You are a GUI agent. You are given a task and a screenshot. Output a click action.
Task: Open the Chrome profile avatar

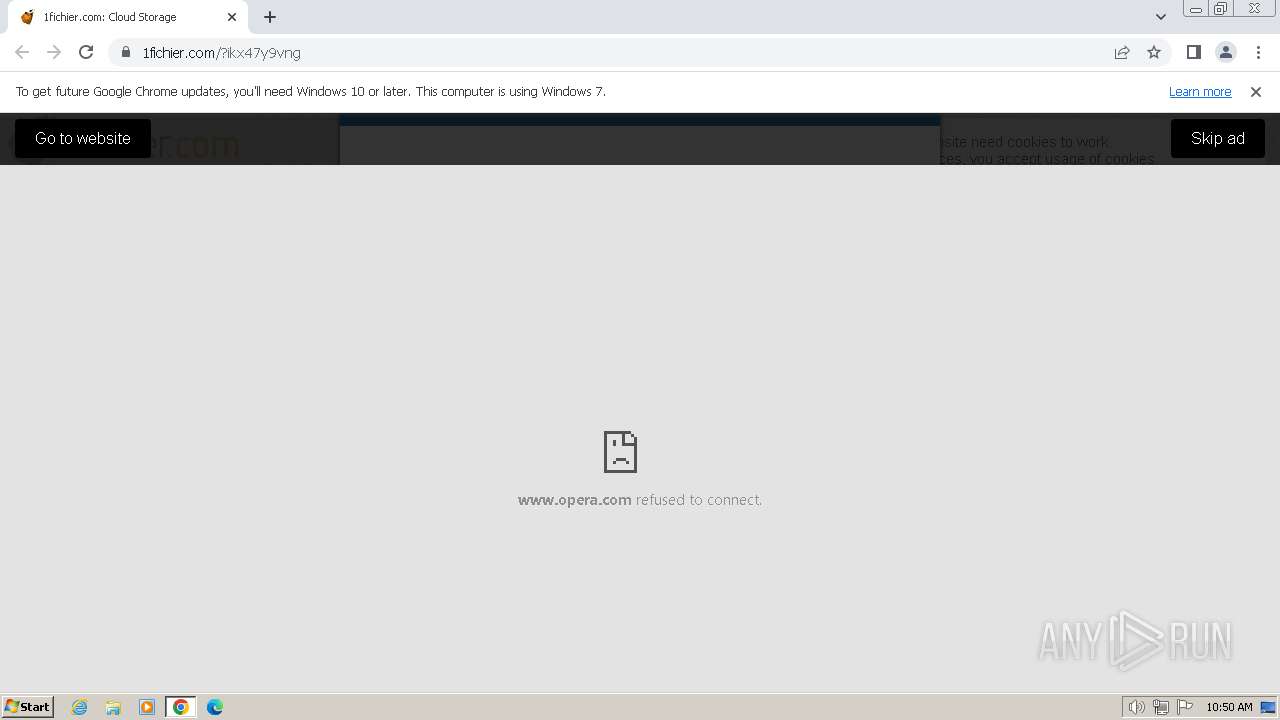1226,52
